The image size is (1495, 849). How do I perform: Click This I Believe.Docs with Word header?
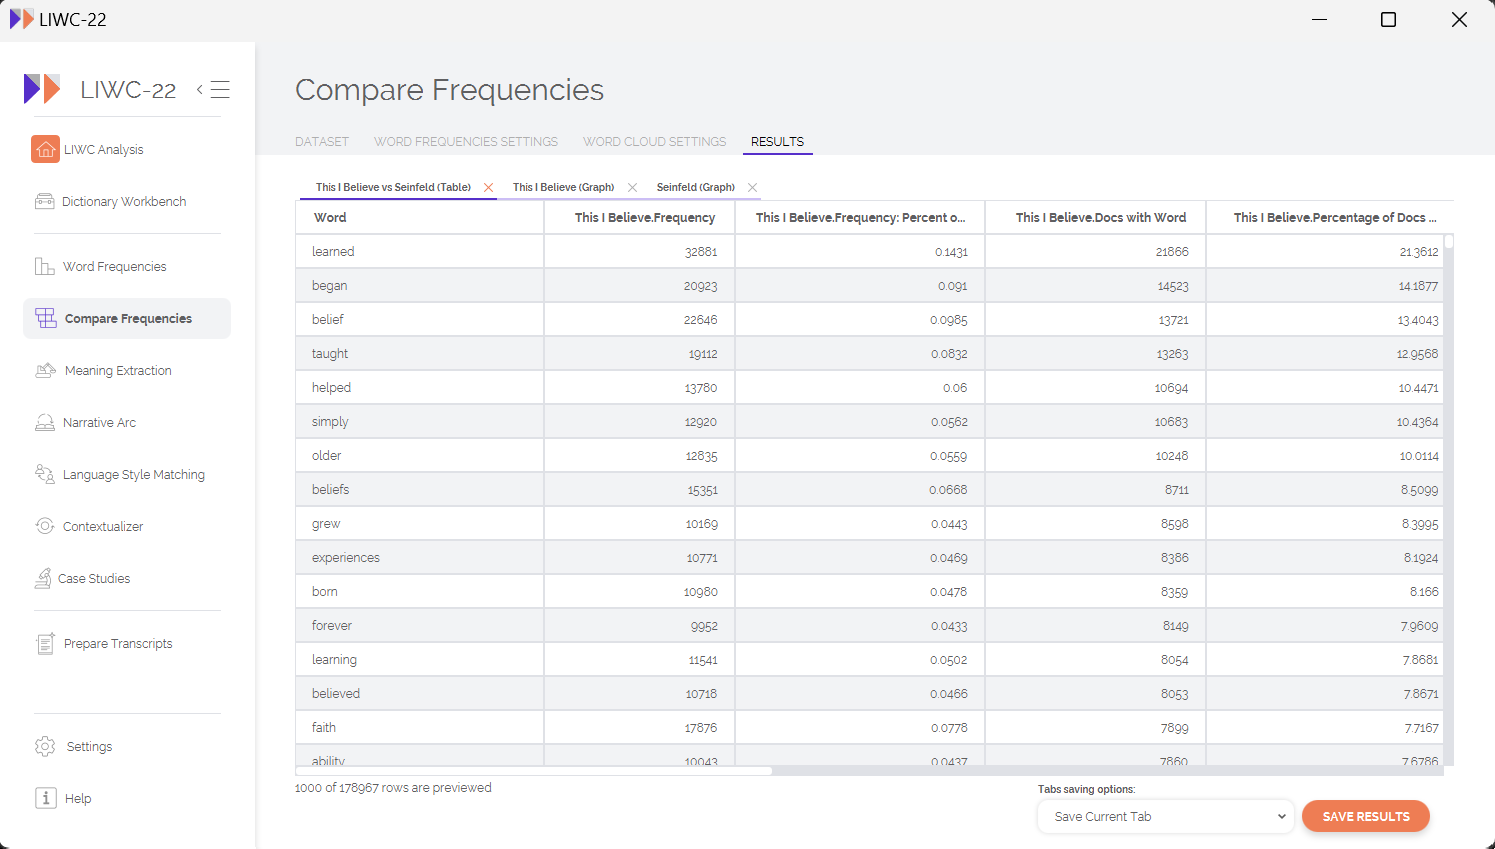1095,217
